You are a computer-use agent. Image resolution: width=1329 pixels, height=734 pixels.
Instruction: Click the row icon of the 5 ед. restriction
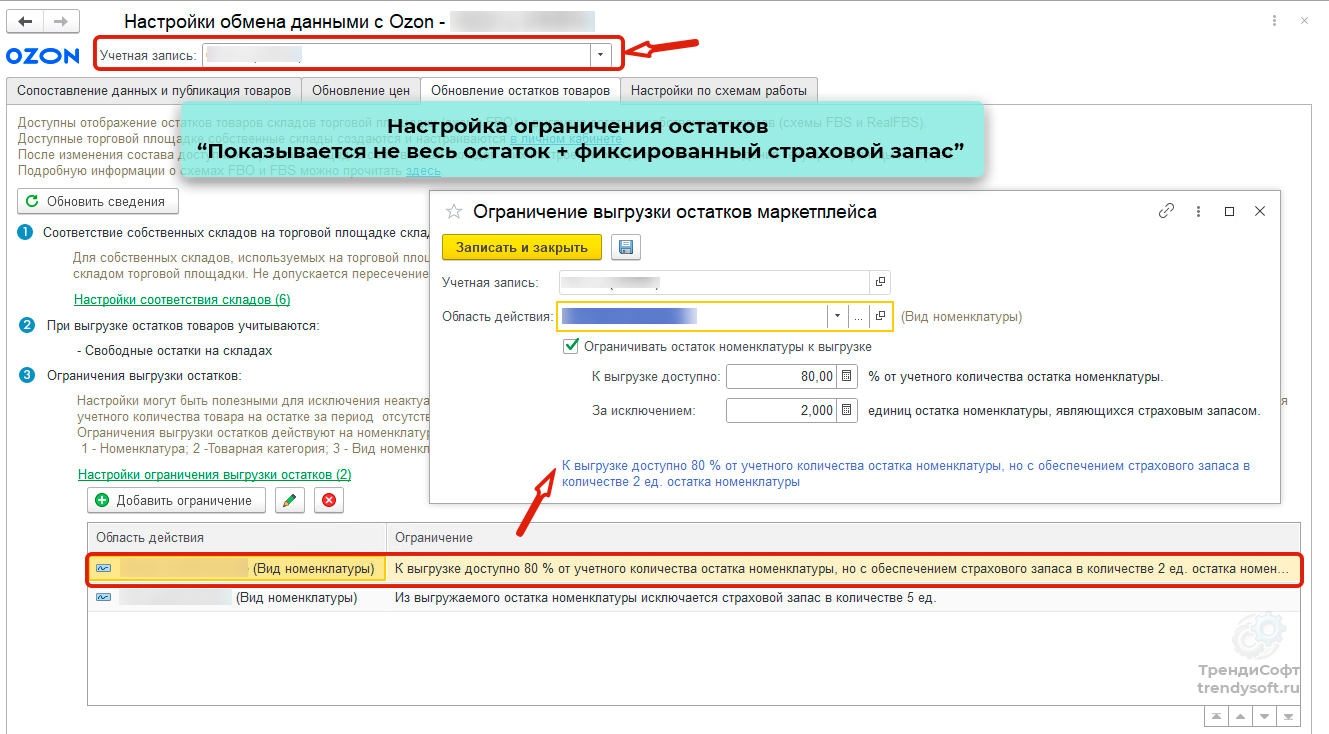coord(104,598)
